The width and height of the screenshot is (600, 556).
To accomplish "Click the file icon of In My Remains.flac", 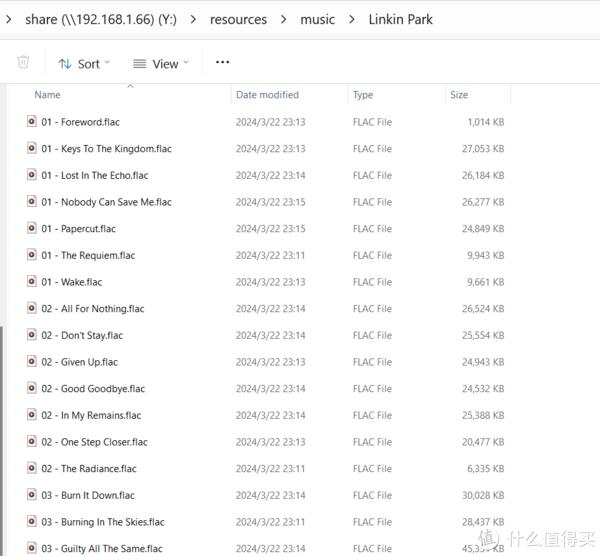I will (32, 415).
